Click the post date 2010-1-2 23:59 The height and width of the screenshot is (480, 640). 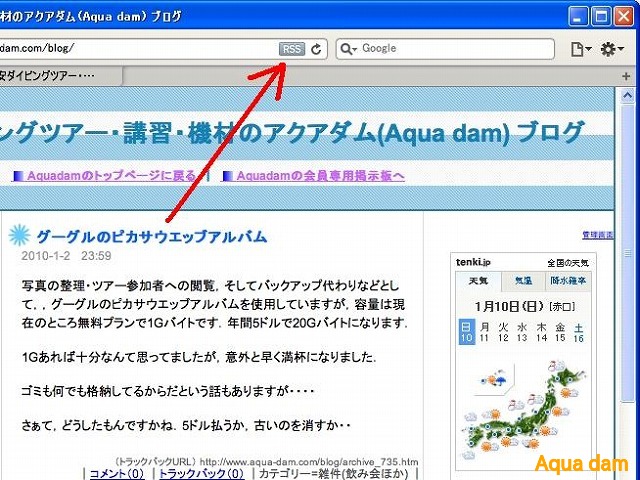click(66, 256)
